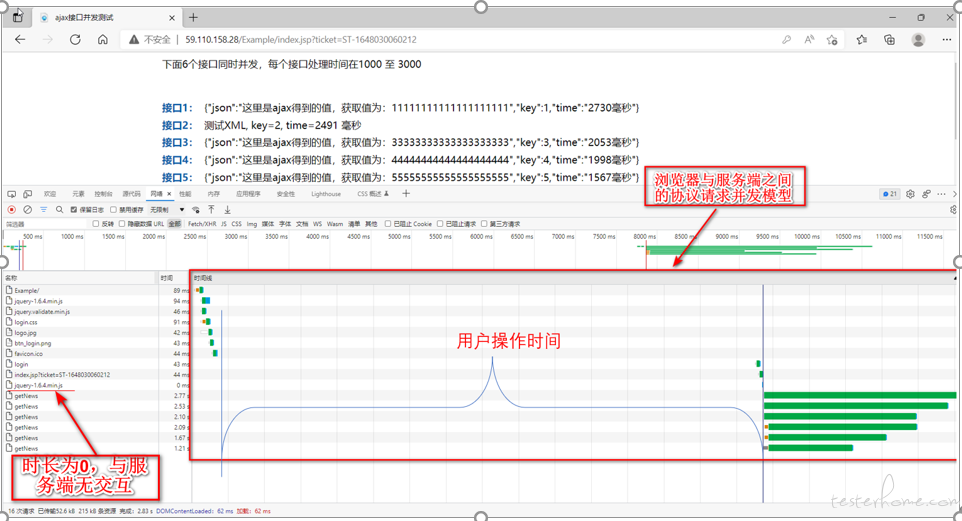
Task: Switch to the 控制台 tab
Action: 103,194
